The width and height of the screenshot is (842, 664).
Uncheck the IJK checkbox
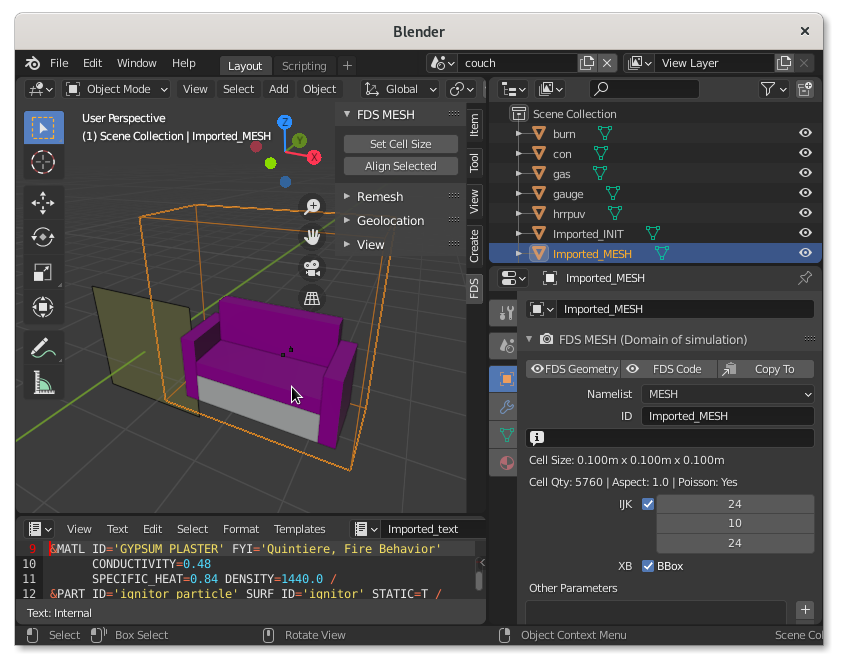tap(648, 505)
